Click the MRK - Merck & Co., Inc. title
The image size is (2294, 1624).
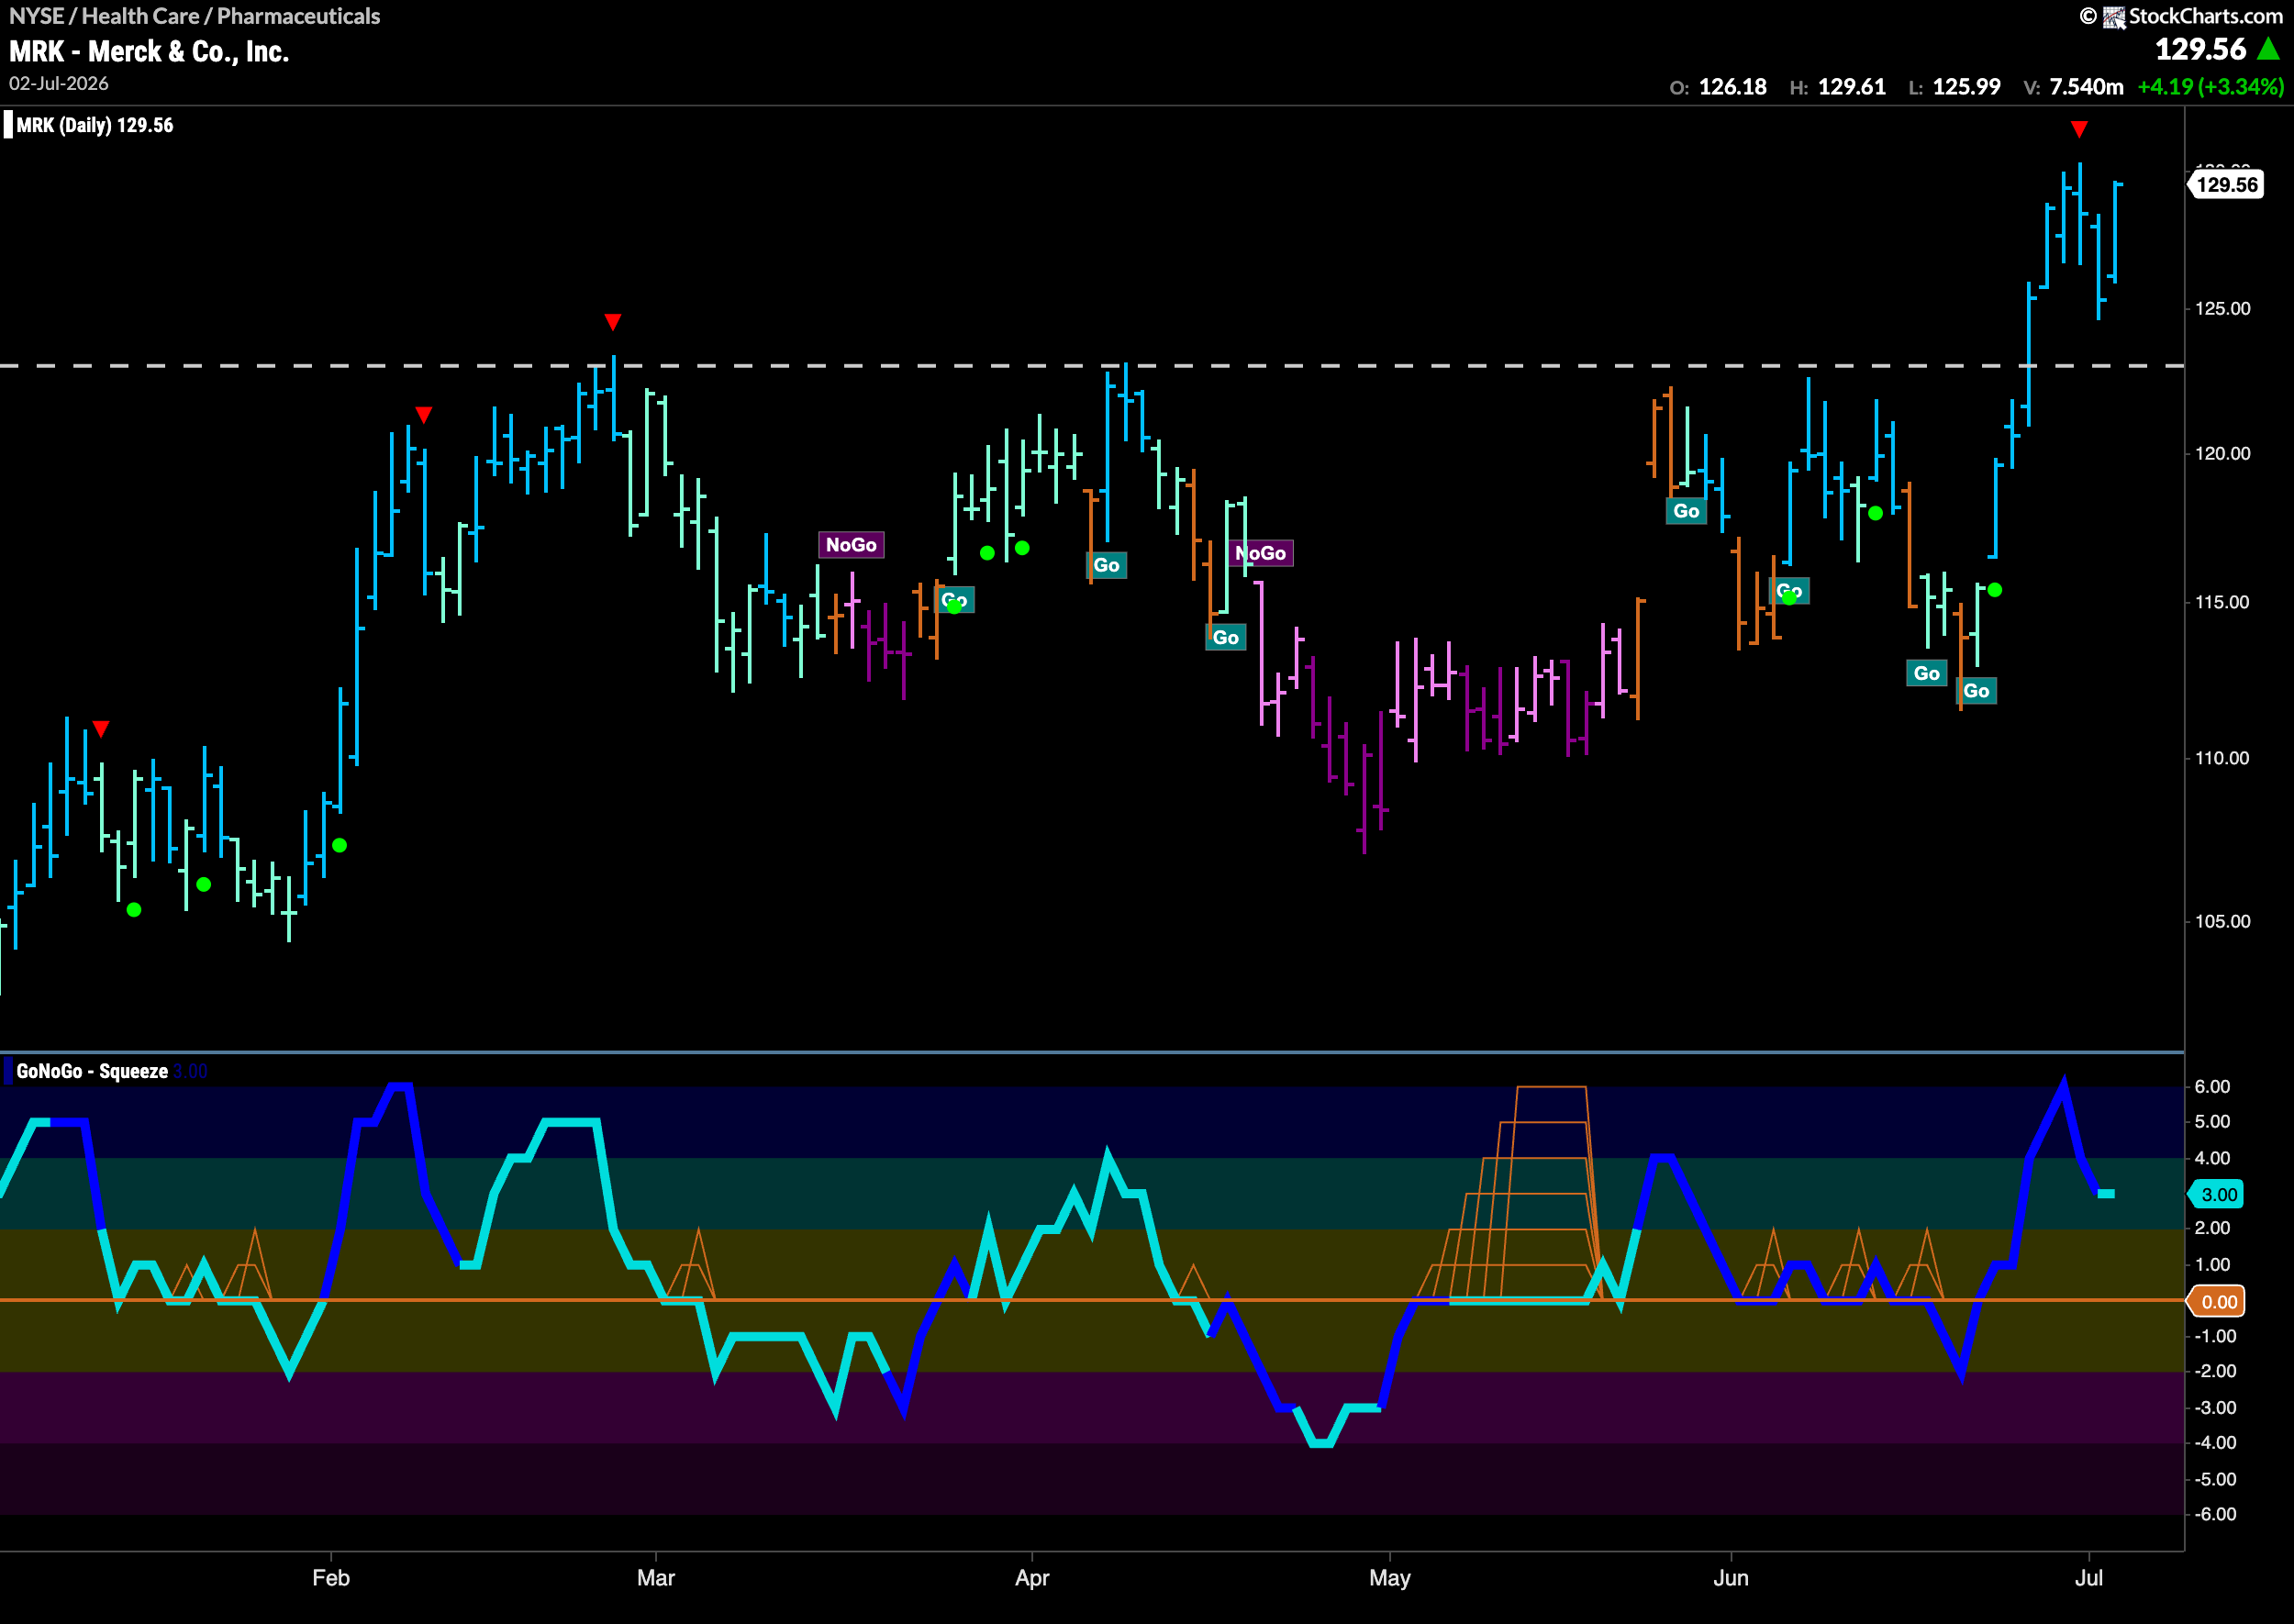pos(149,51)
